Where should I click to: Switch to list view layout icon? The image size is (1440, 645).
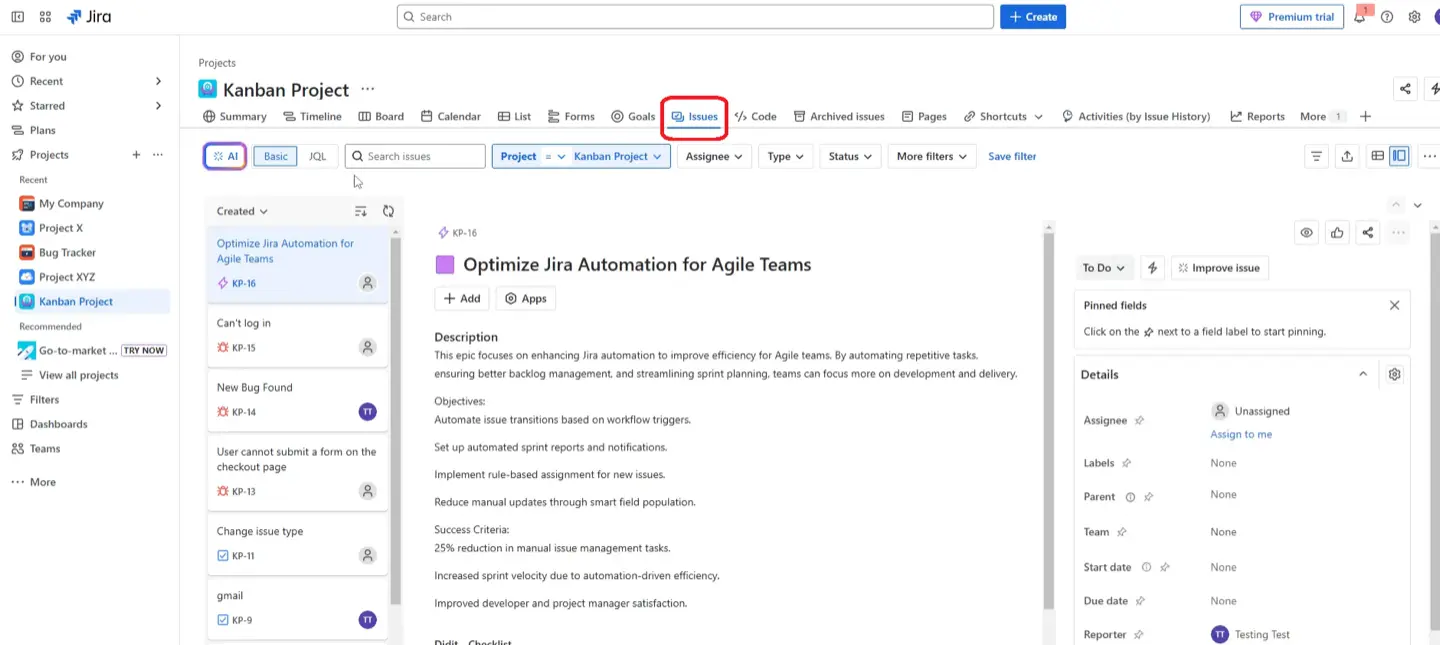click(1378, 155)
